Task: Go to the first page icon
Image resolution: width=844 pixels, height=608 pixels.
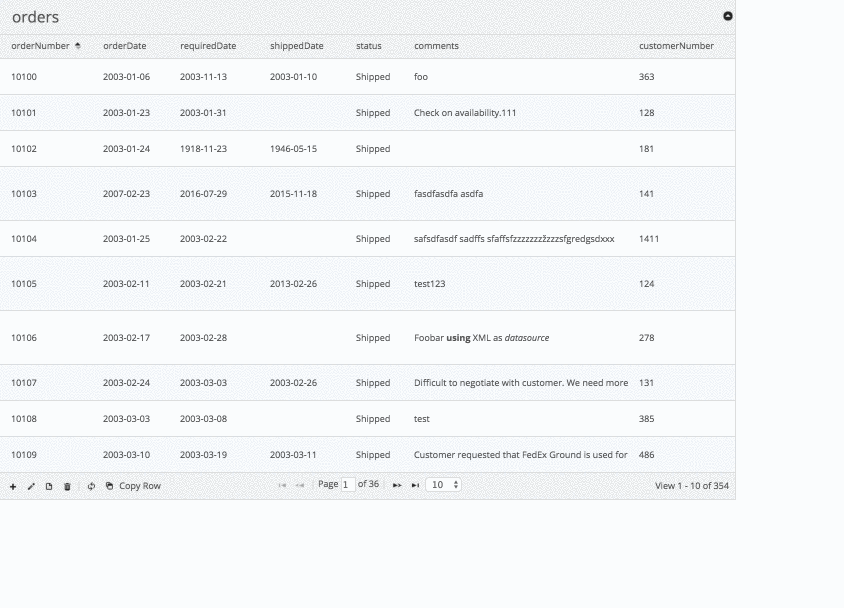Action: coord(282,485)
